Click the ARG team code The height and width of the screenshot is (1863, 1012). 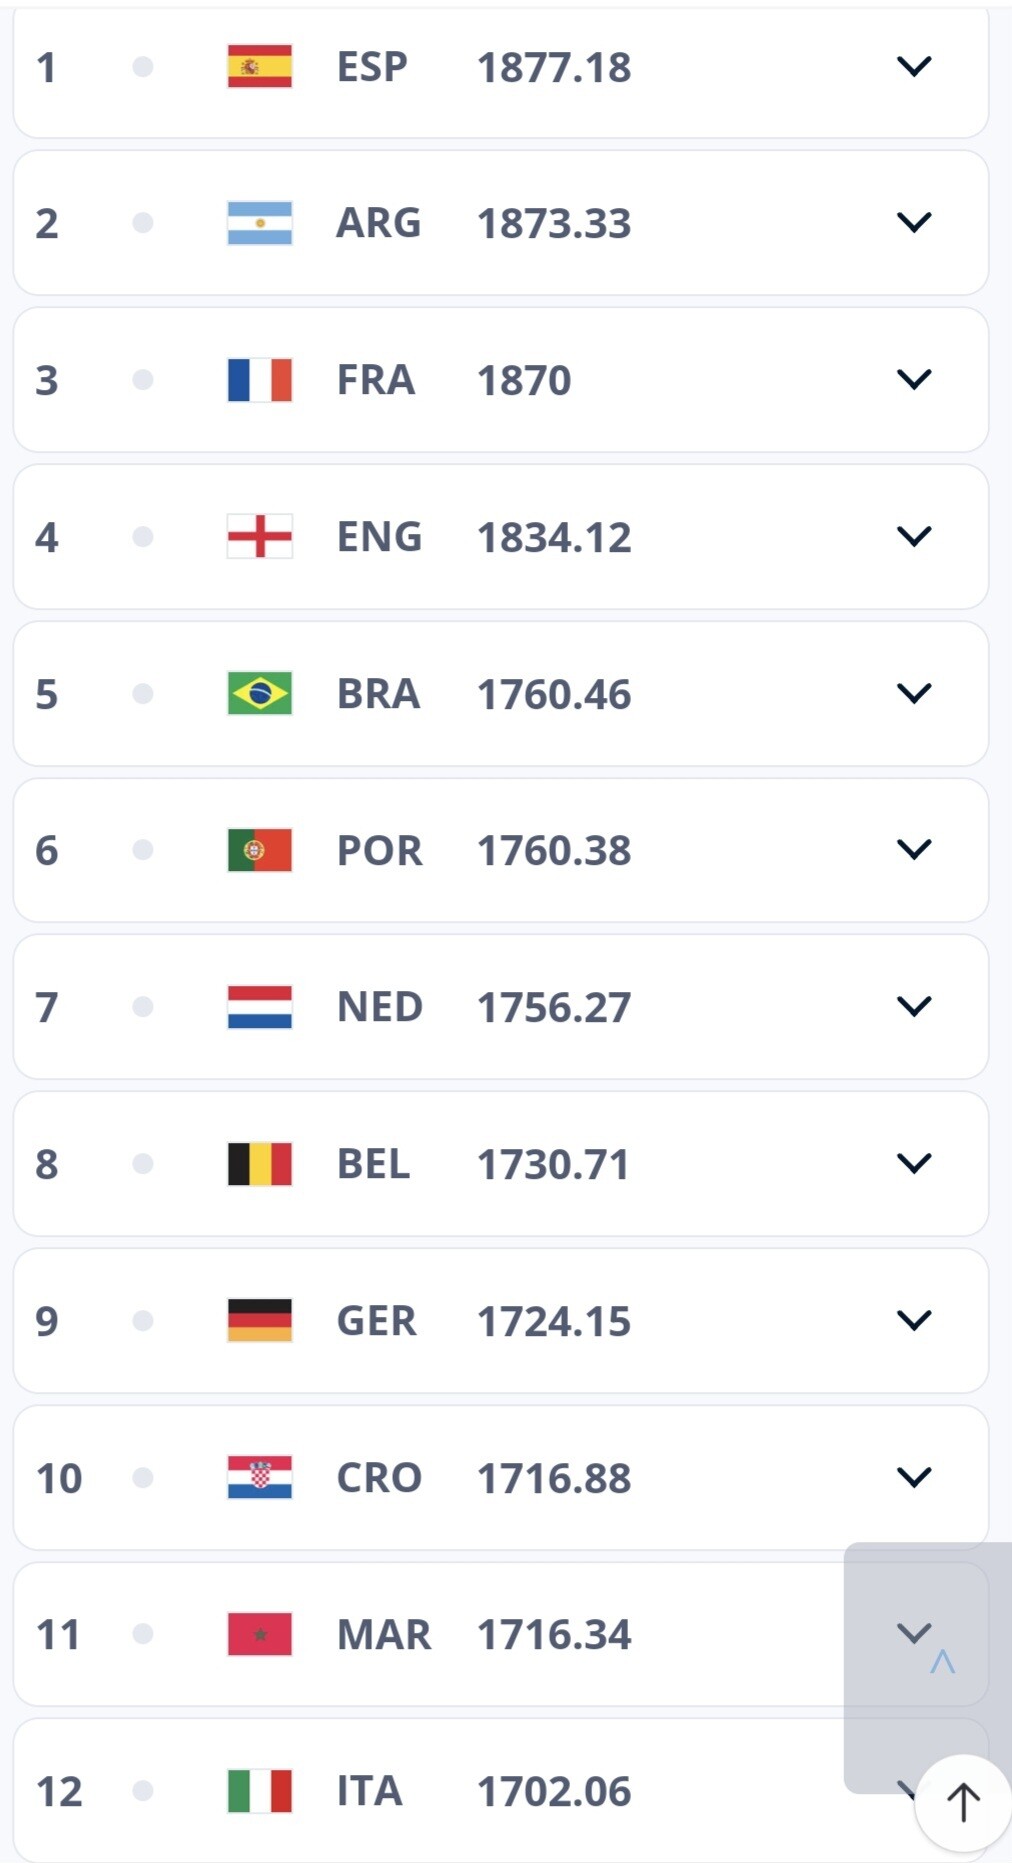(x=378, y=223)
